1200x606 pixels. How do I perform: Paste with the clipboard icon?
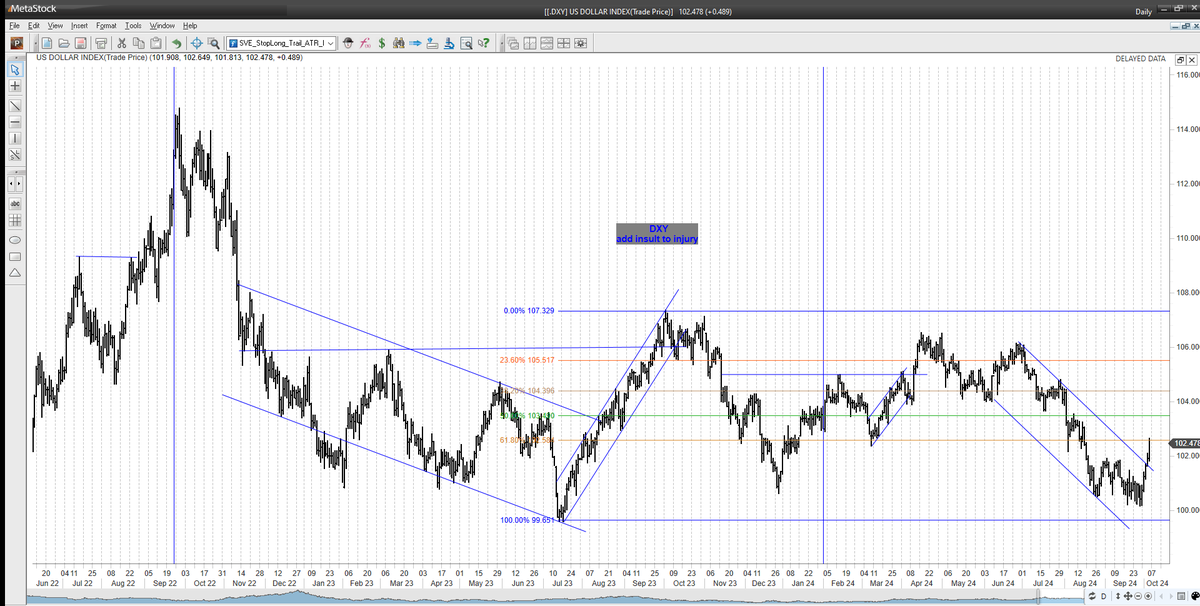click(156, 43)
